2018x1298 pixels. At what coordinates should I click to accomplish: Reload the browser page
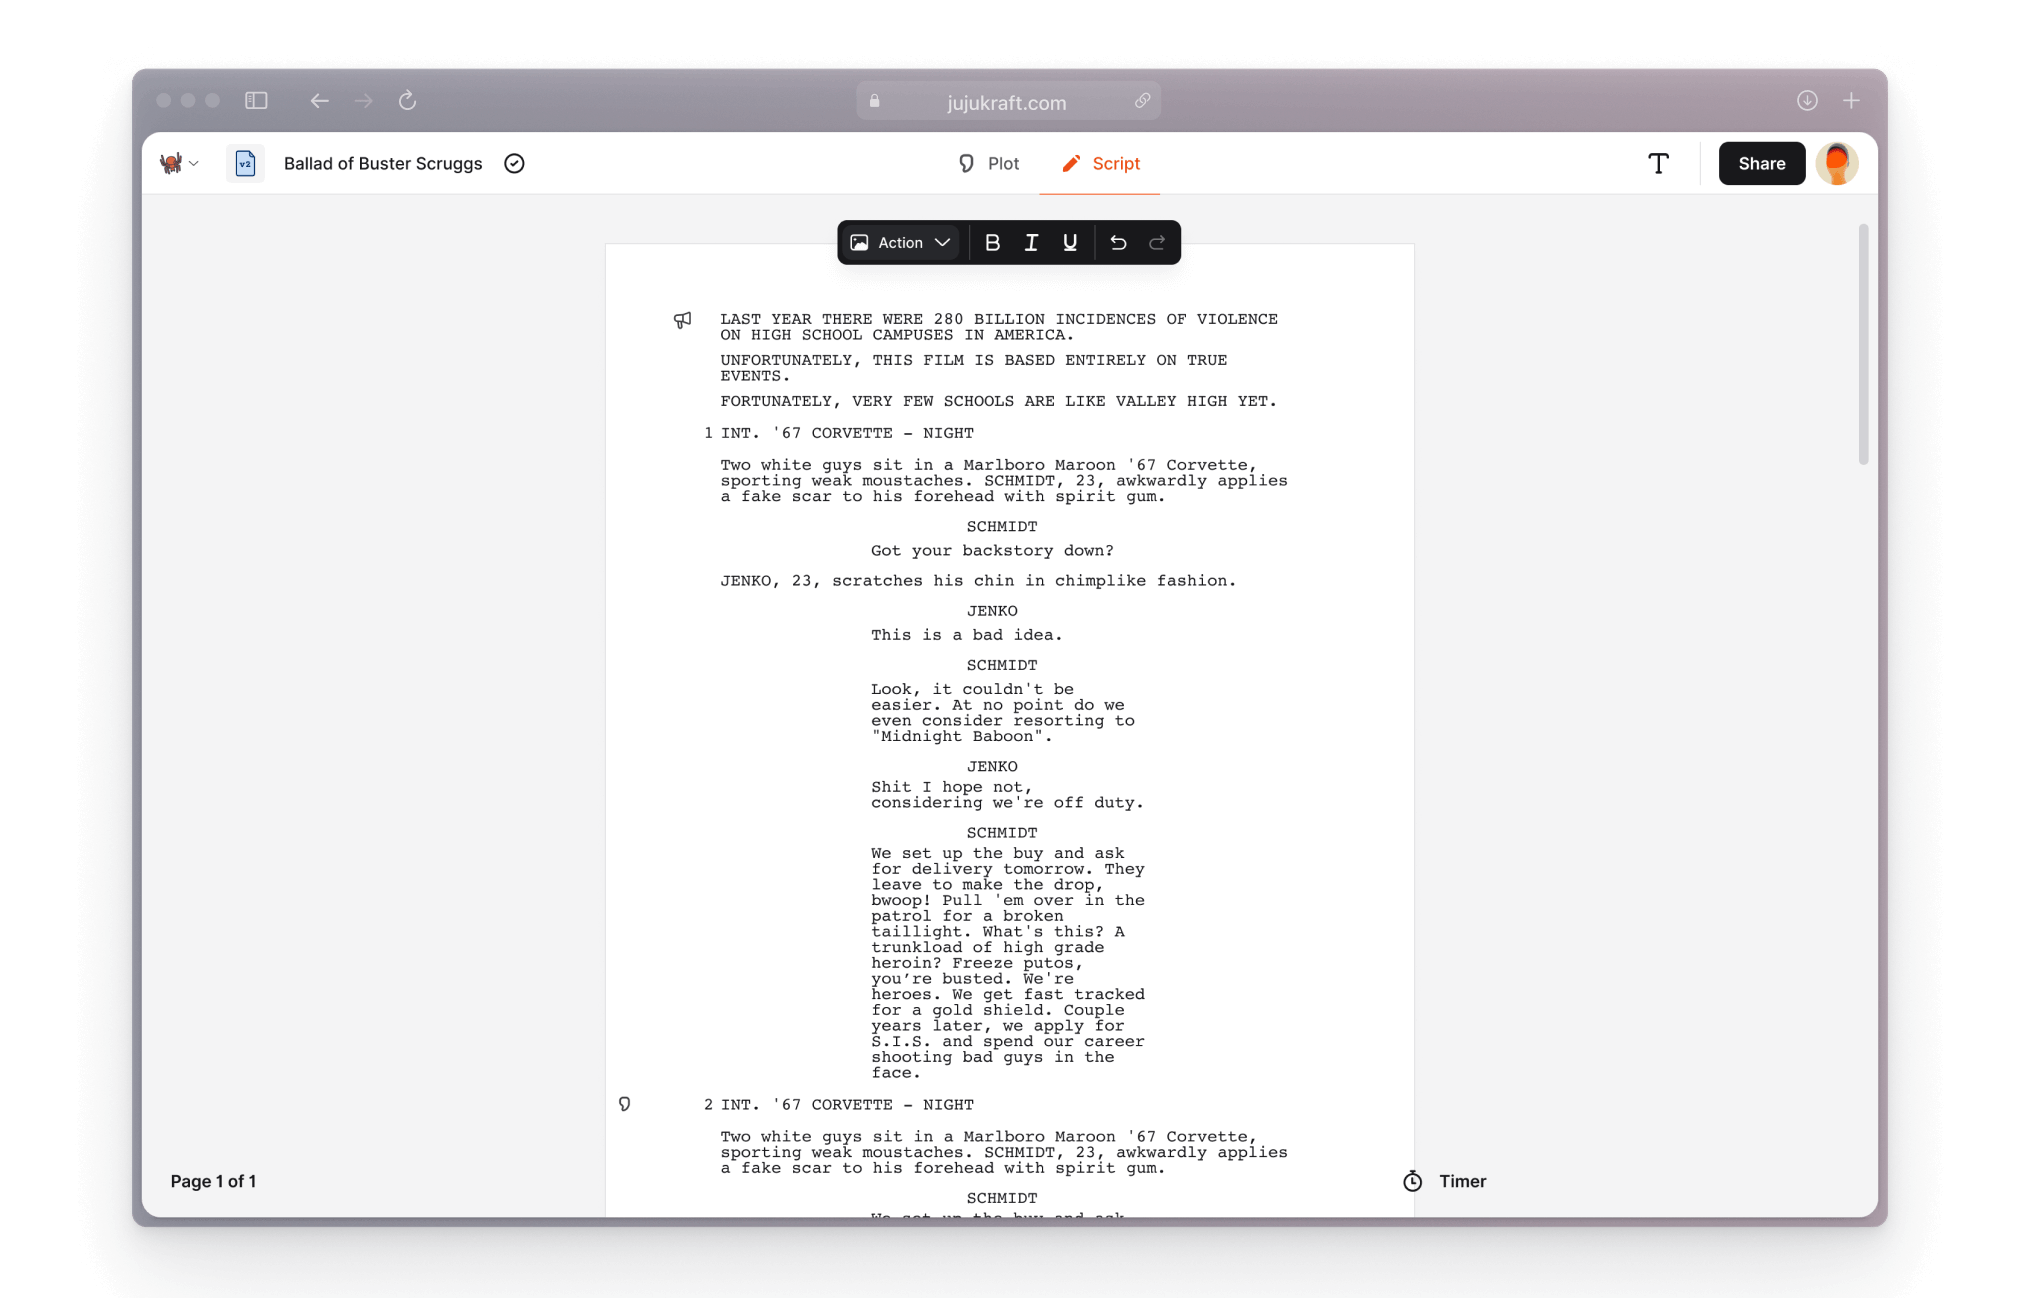pos(407,100)
